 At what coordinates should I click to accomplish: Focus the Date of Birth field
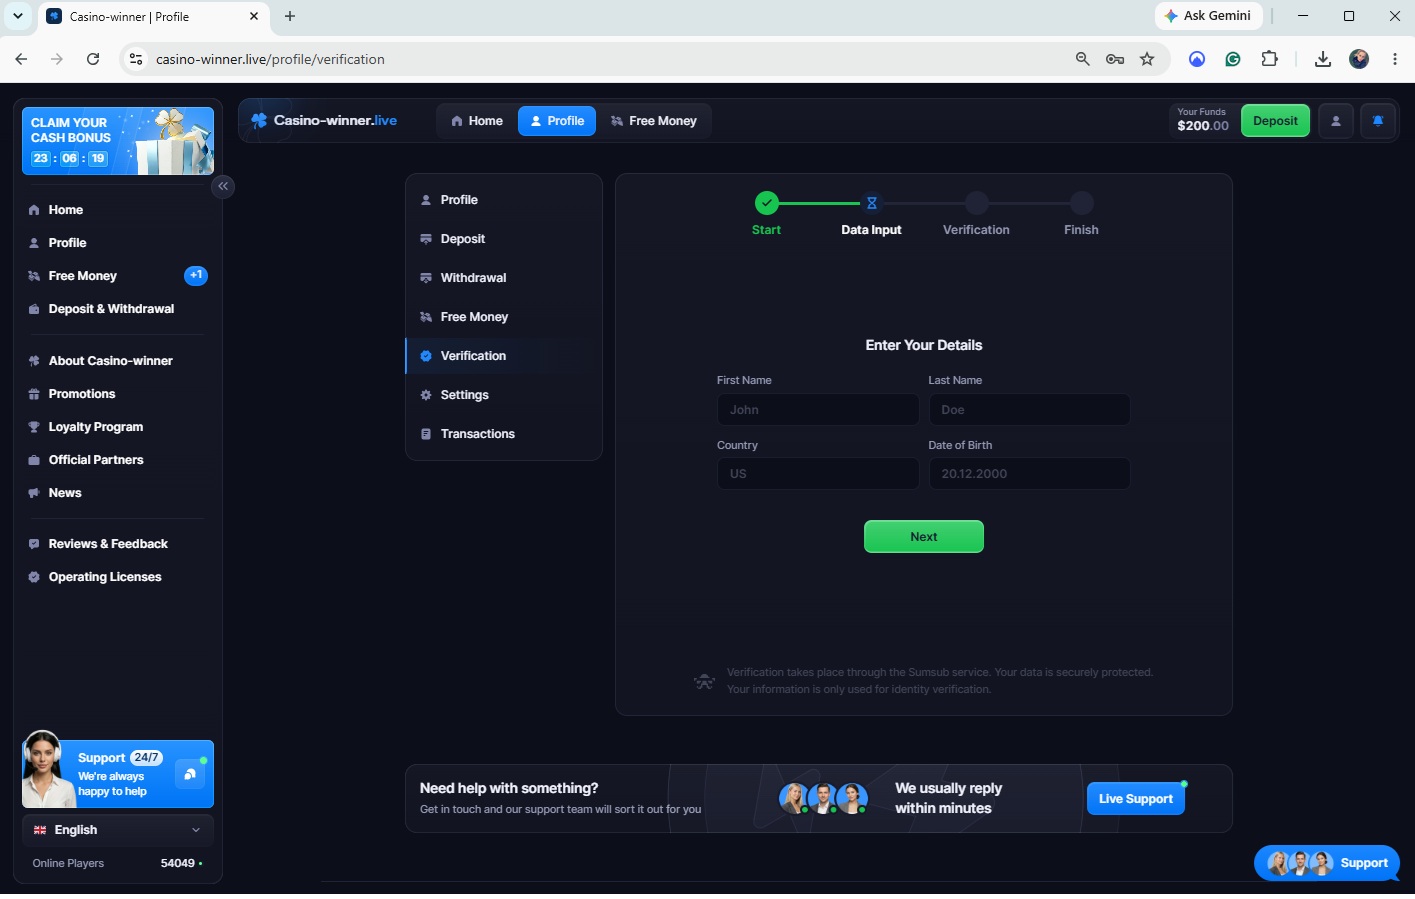click(x=1029, y=474)
